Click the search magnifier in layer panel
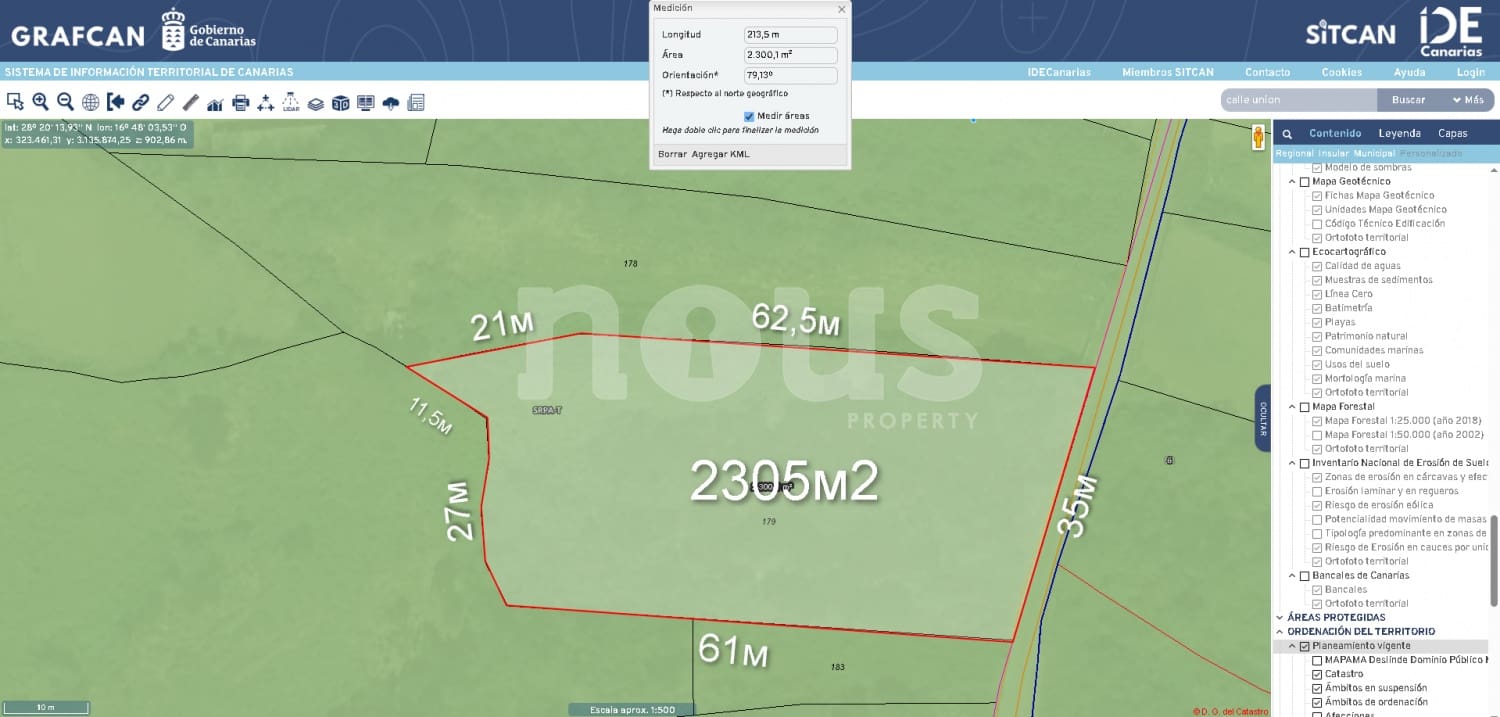This screenshot has height=717, width=1500. tap(1287, 133)
